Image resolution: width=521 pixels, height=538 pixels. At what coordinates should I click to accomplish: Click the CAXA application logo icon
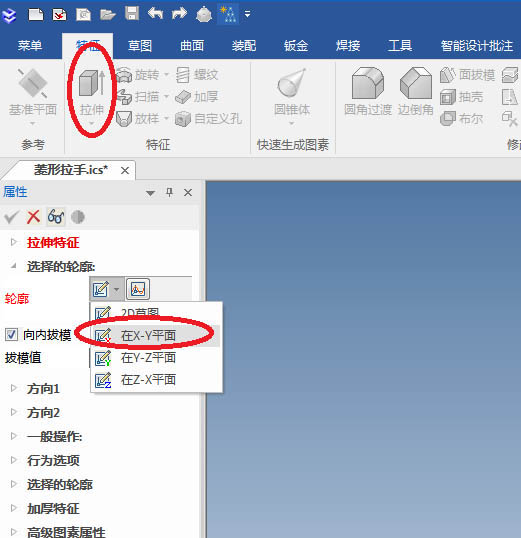tap(9, 15)
